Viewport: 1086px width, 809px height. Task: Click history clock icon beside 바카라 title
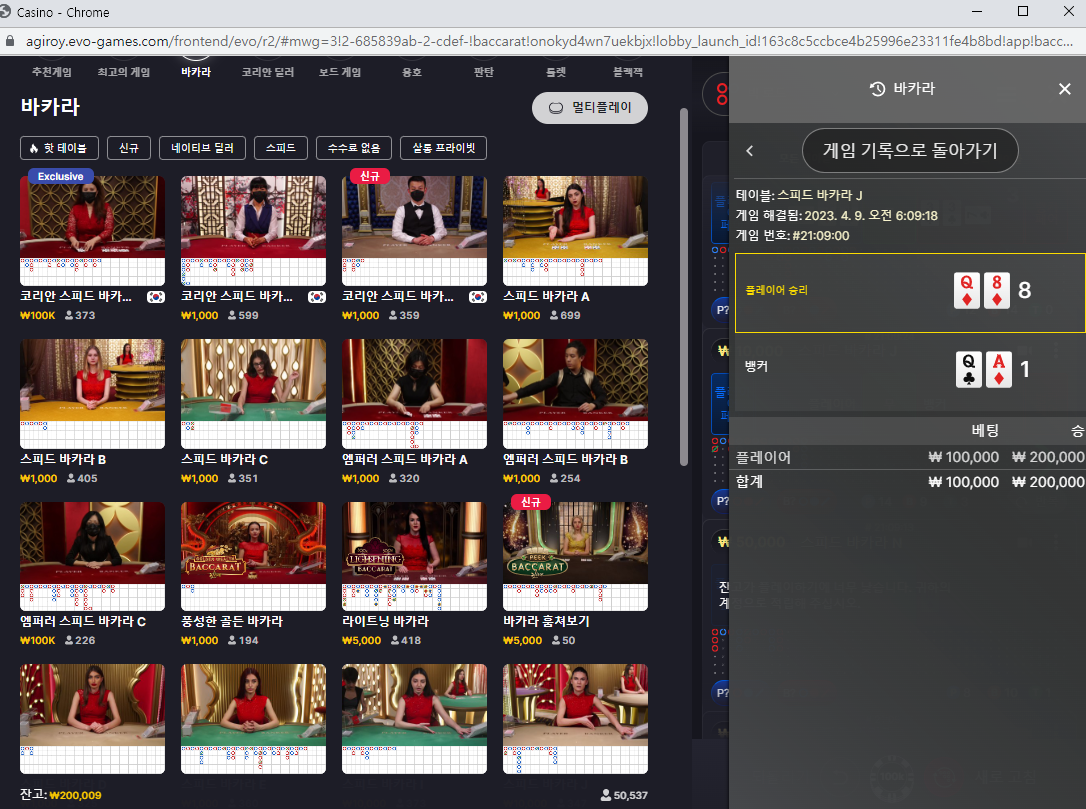pyautogui.click(x=877, y=89)
